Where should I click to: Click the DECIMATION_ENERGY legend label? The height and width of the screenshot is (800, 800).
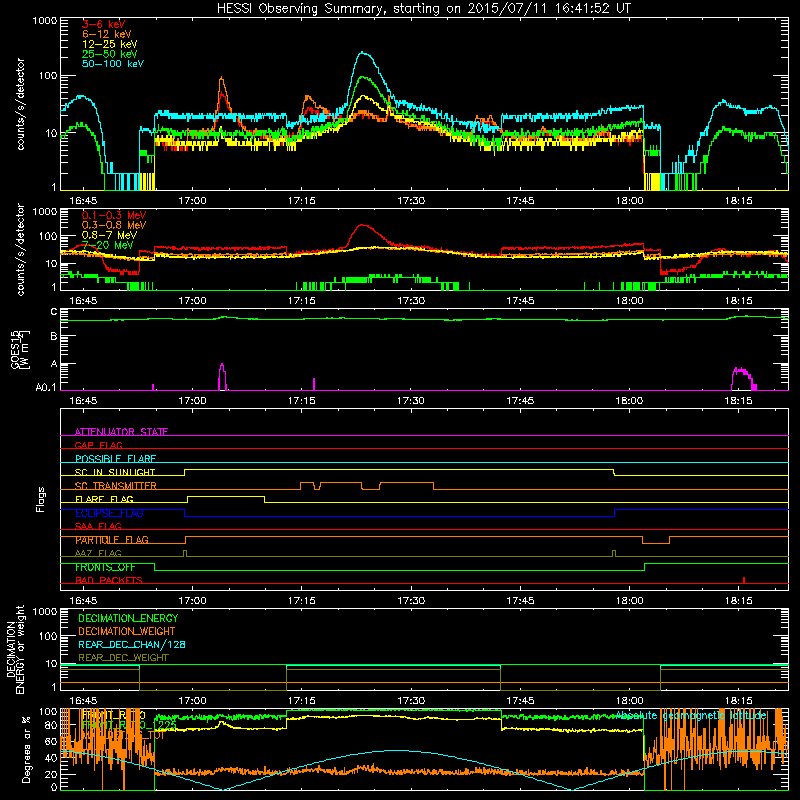click(128, 618)
